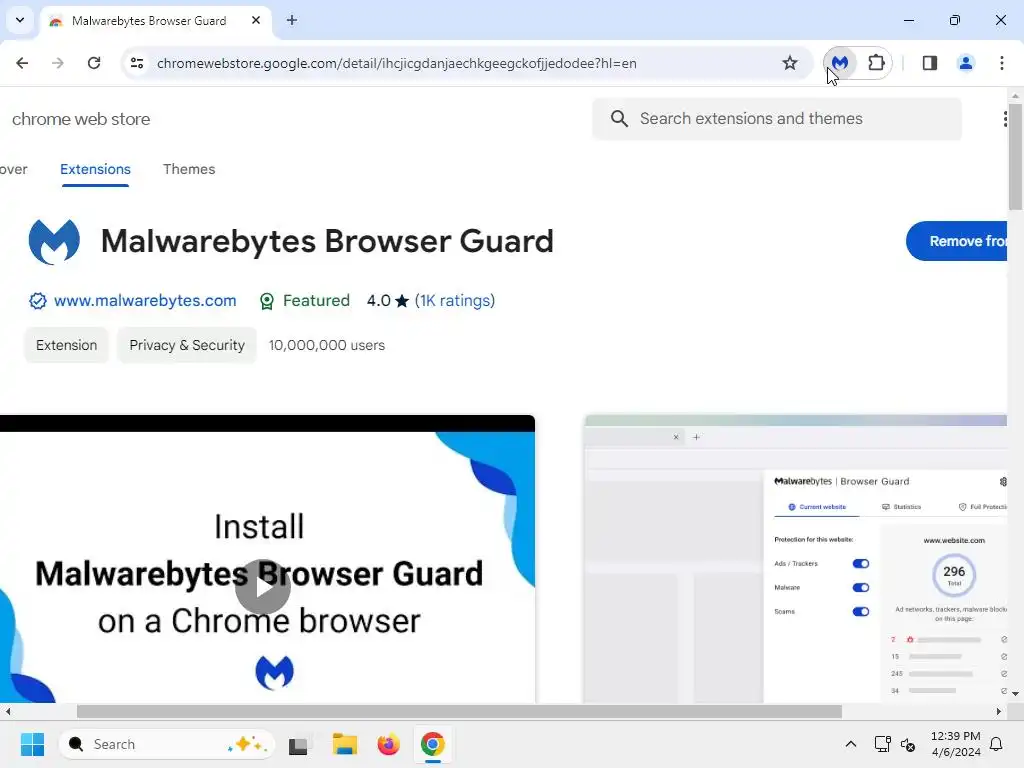The height and width of the screenshot is (768, 1024).
Task: Switch to the Themes tab
Action: click(x=189, y=169)
